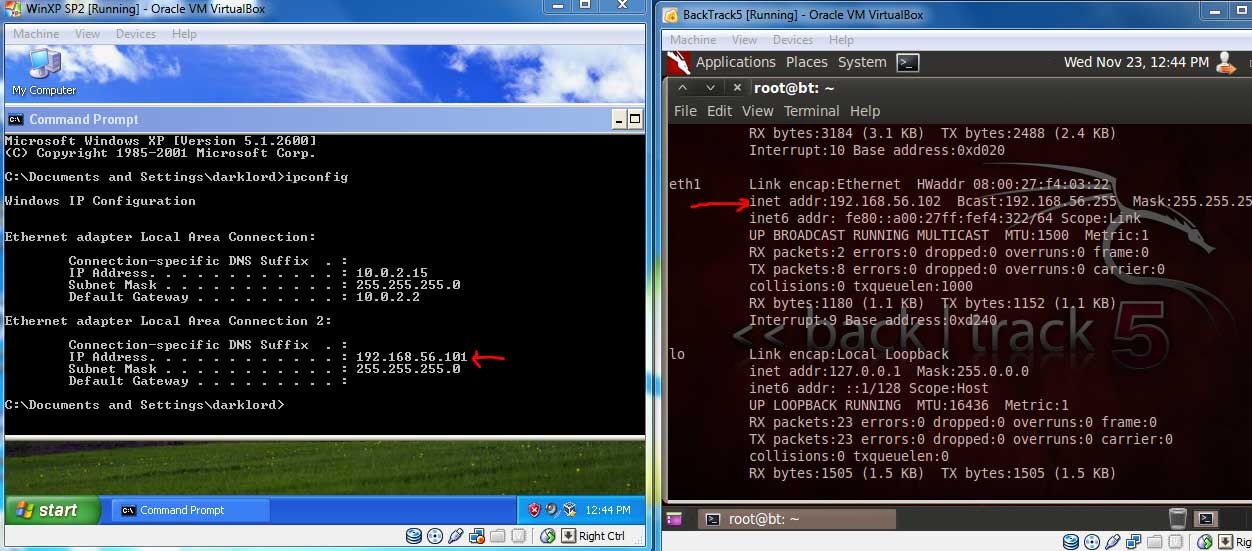Expand the Places menu in BackTrack
Viewport: 1252px width, 551px height.
coord(806,62)
